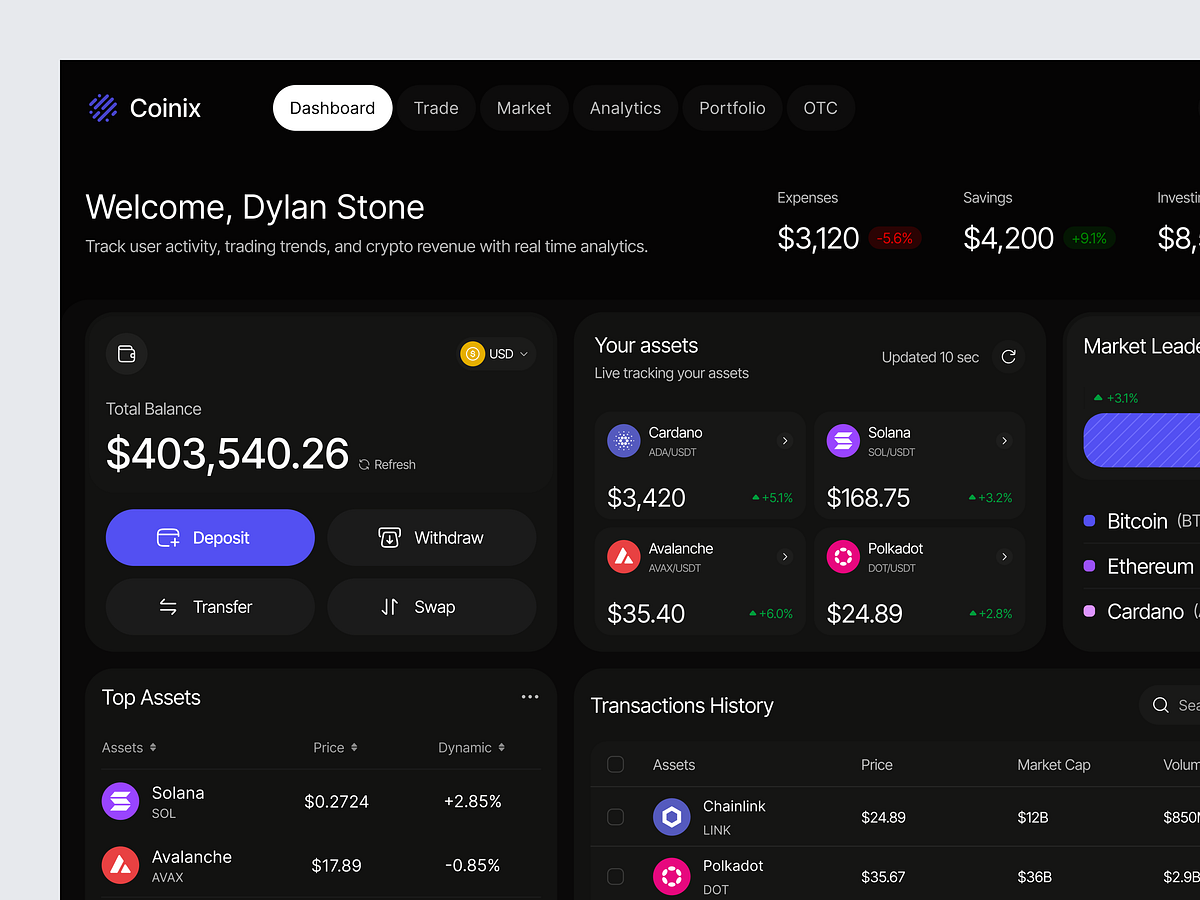
Task: Go to the Analytics tab
Action: click(625, 108)
